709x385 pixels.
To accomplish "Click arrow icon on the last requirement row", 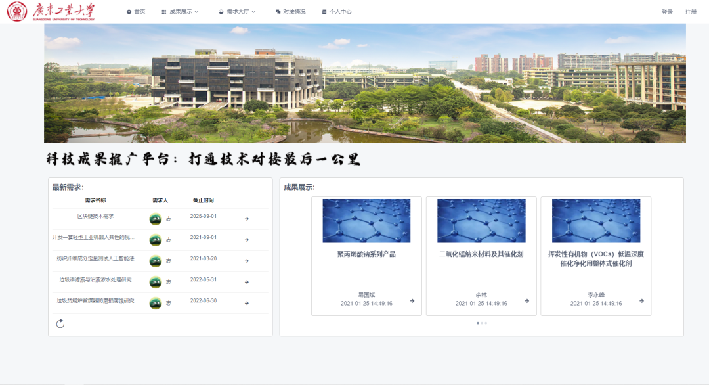I will 247,303.
